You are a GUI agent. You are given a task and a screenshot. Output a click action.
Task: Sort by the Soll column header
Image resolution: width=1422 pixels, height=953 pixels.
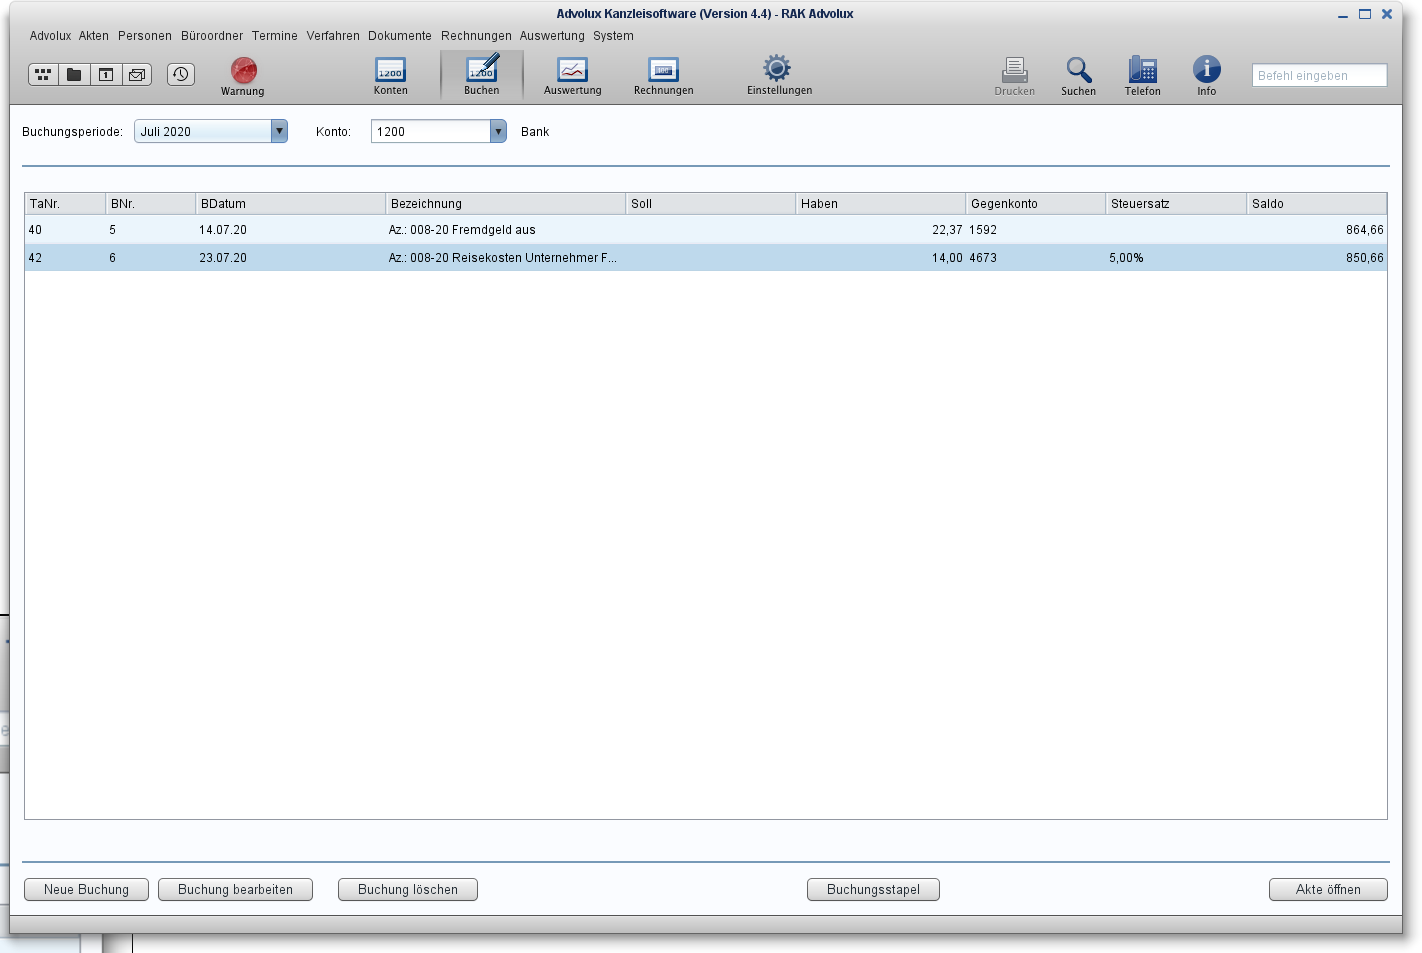pyautogui.click(x=710, y=204)
